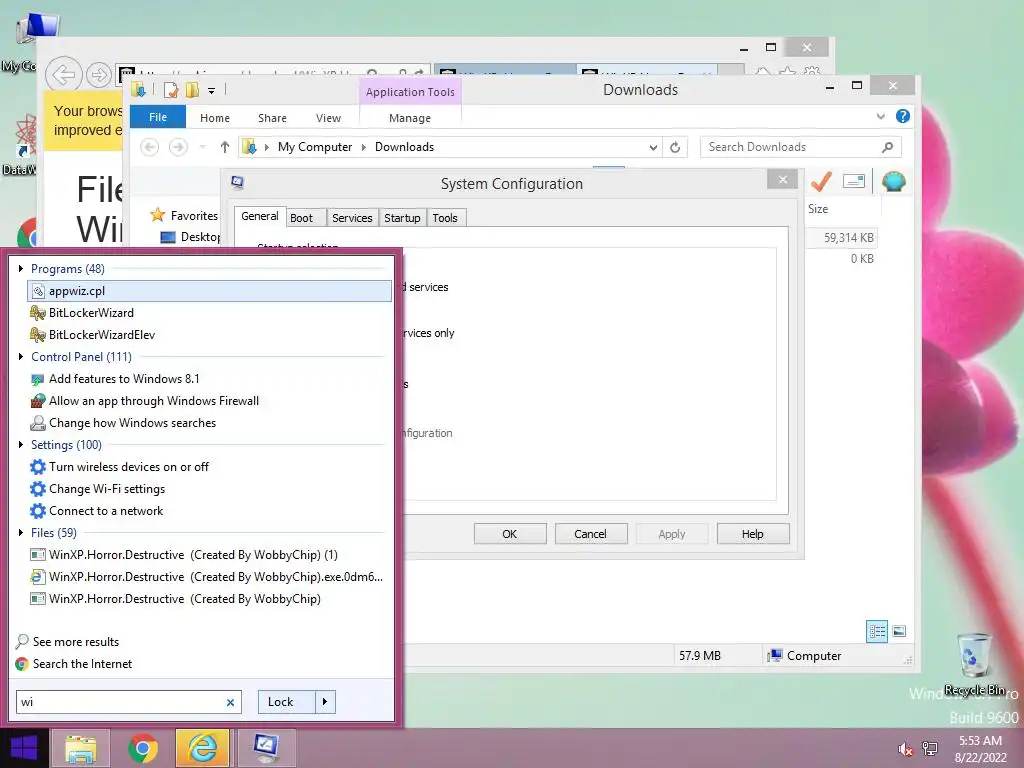Click My Computer in address path
The height and width of the screenshot is (768, 1024).
315,147
